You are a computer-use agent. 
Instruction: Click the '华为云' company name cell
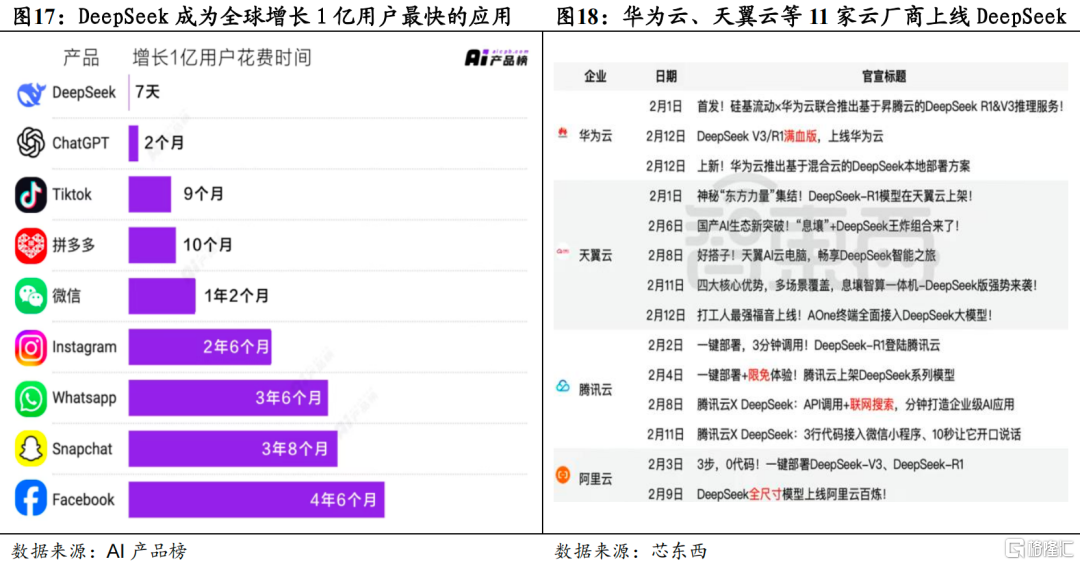click(595, 136)
